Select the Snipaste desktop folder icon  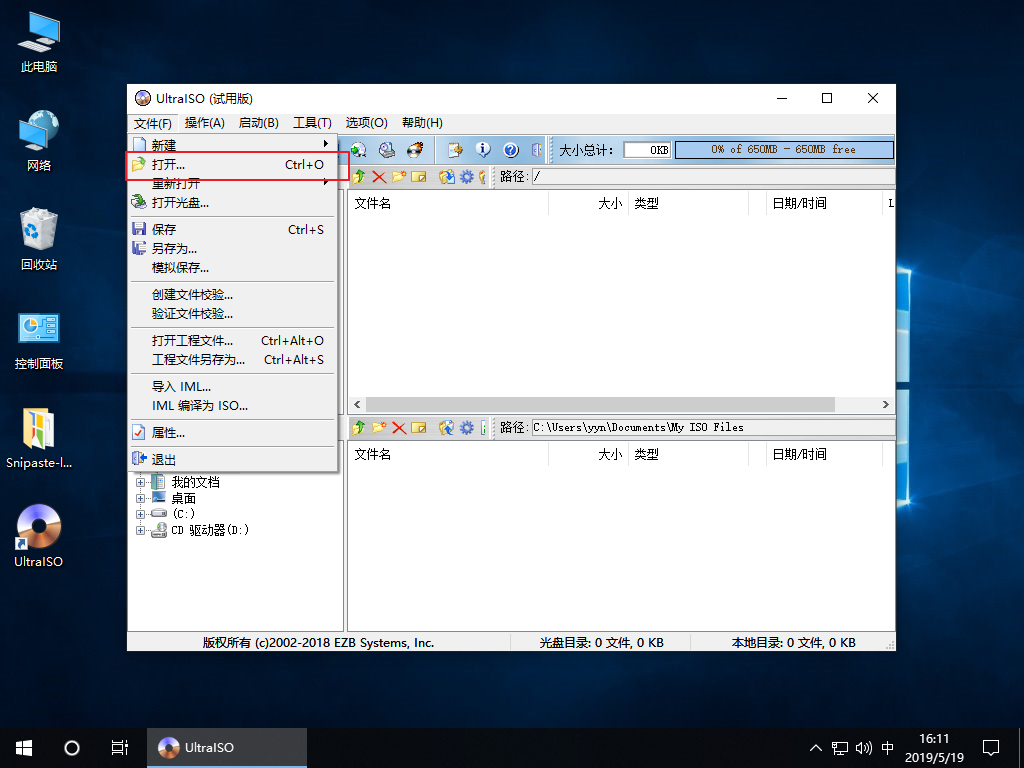click(x=39, y=438)
